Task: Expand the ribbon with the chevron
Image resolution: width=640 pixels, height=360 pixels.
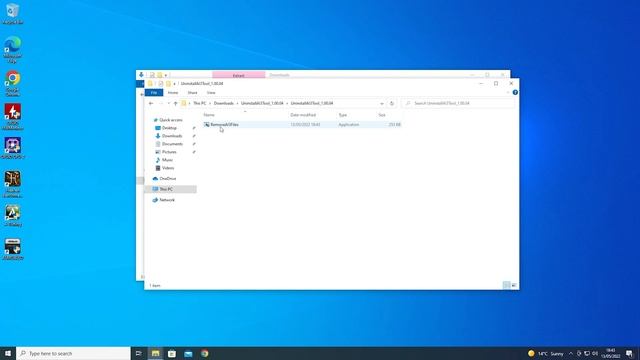Action: tap(507, 93)
